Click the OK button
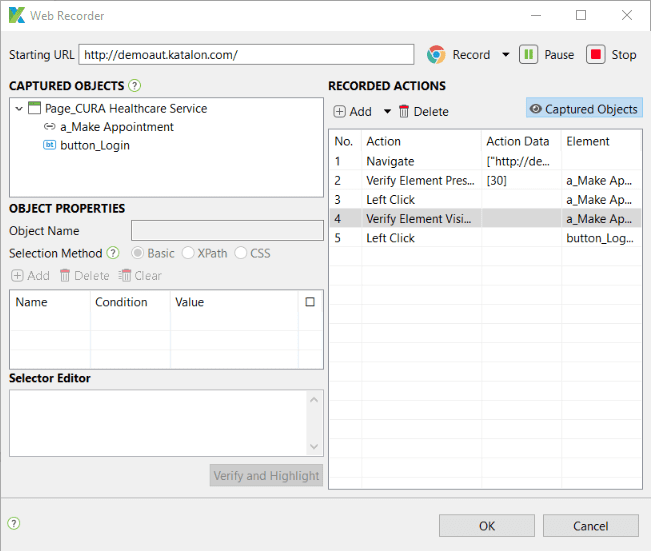 point(486,526)
